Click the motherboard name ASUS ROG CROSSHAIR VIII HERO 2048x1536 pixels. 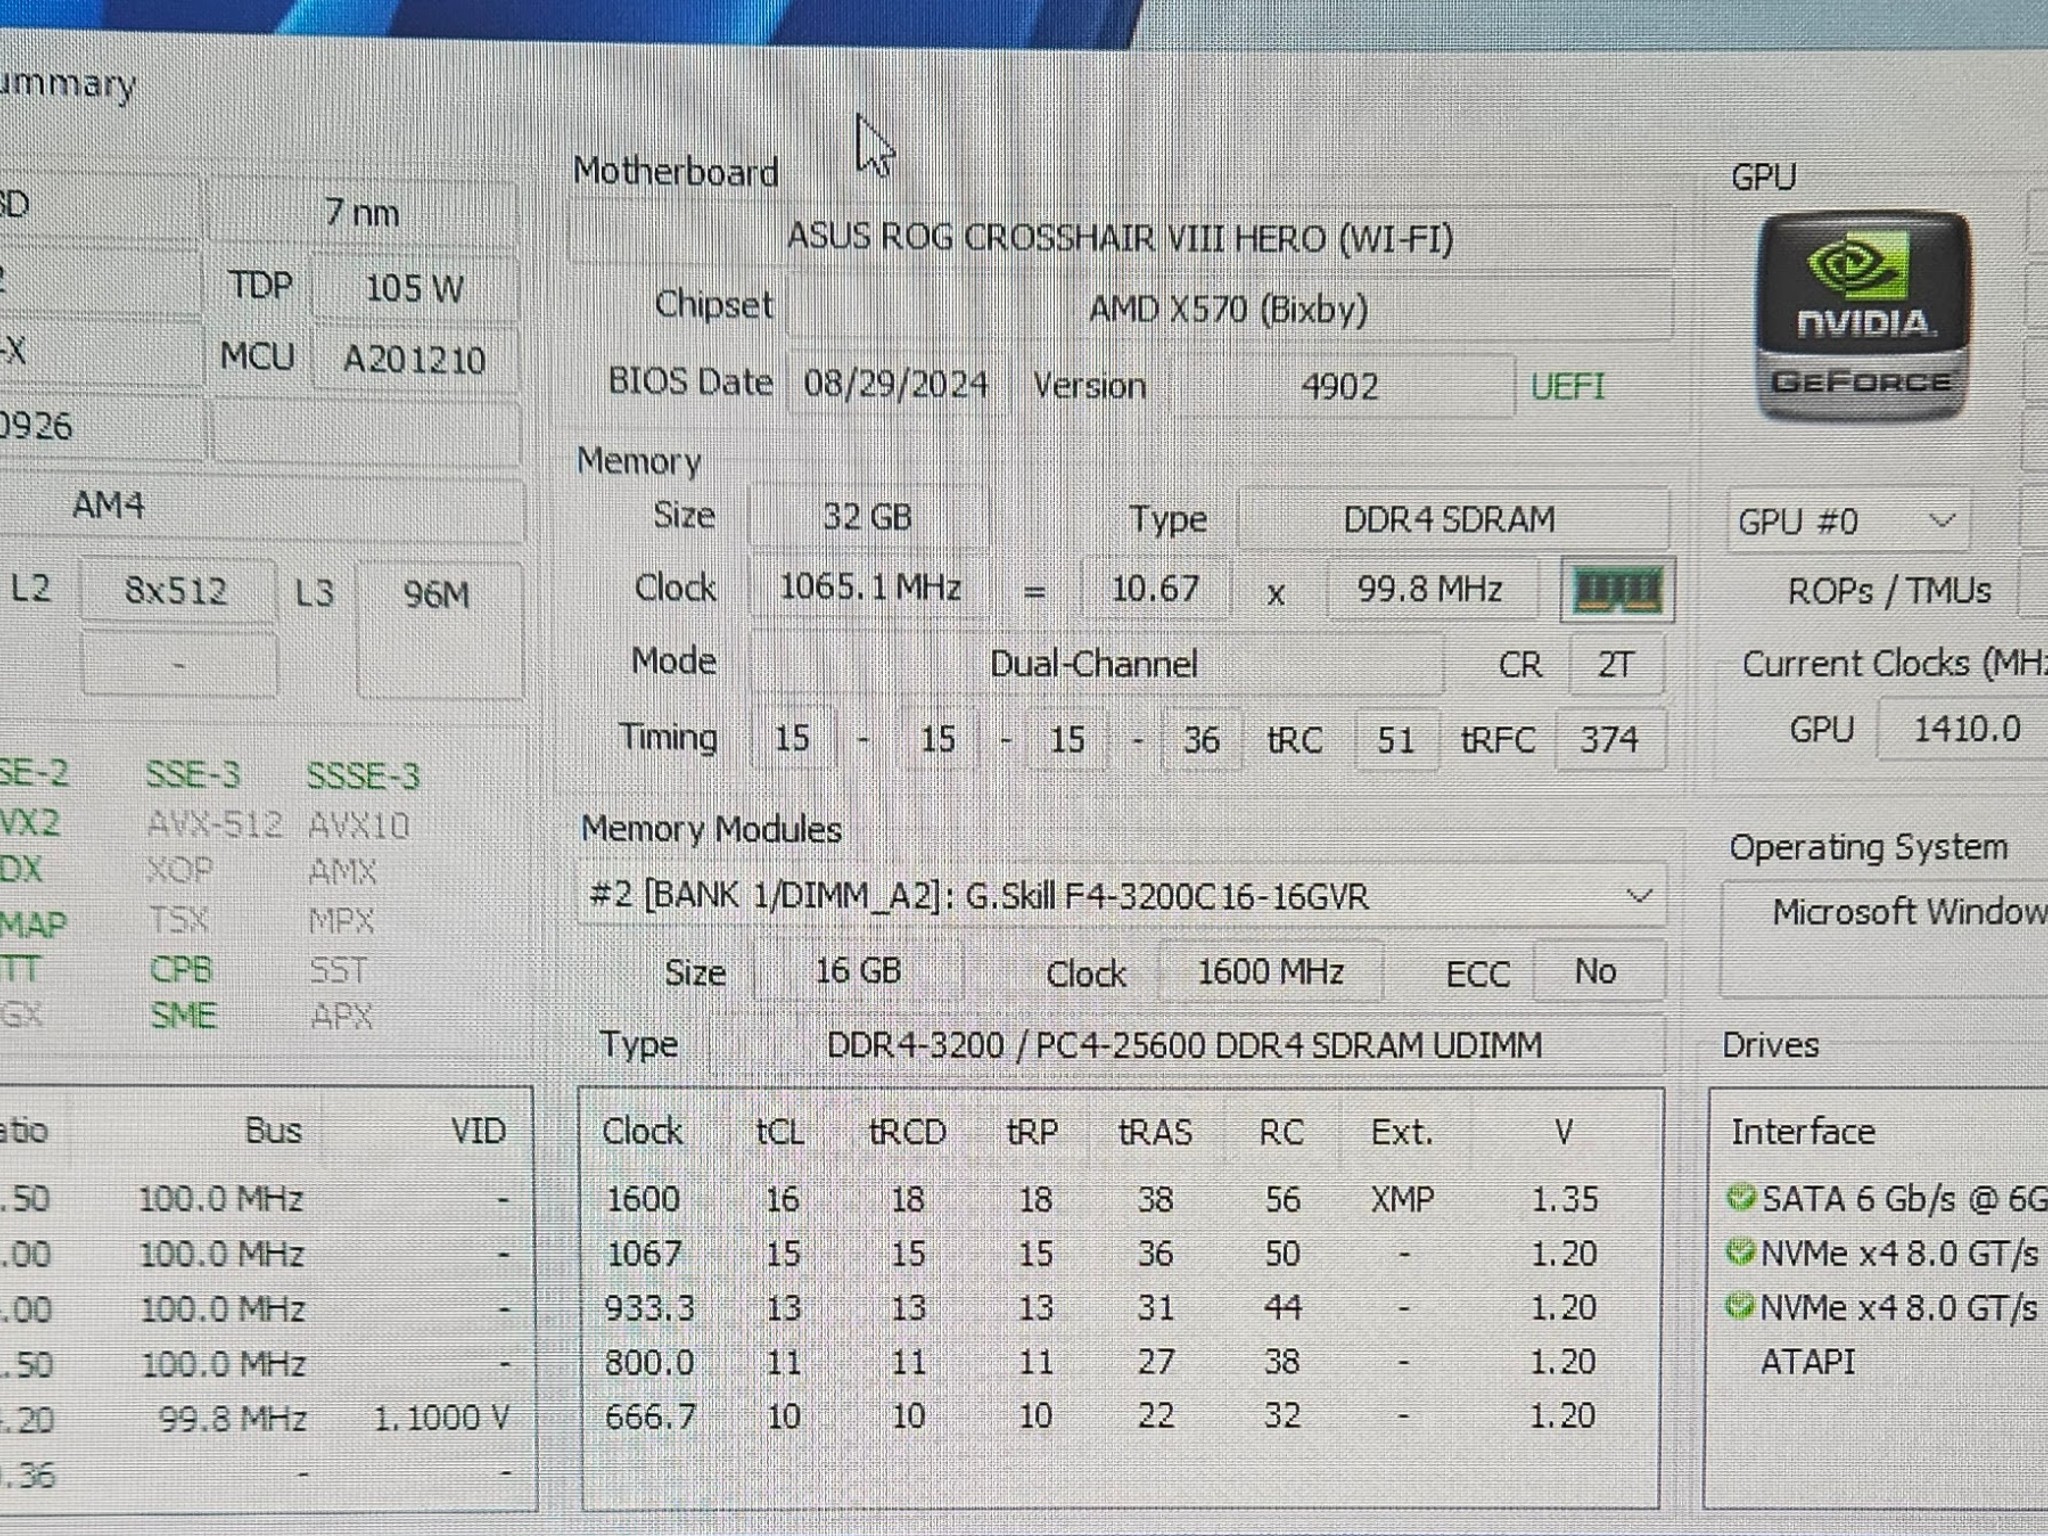pyautogui.click(x=1120, y=238)
